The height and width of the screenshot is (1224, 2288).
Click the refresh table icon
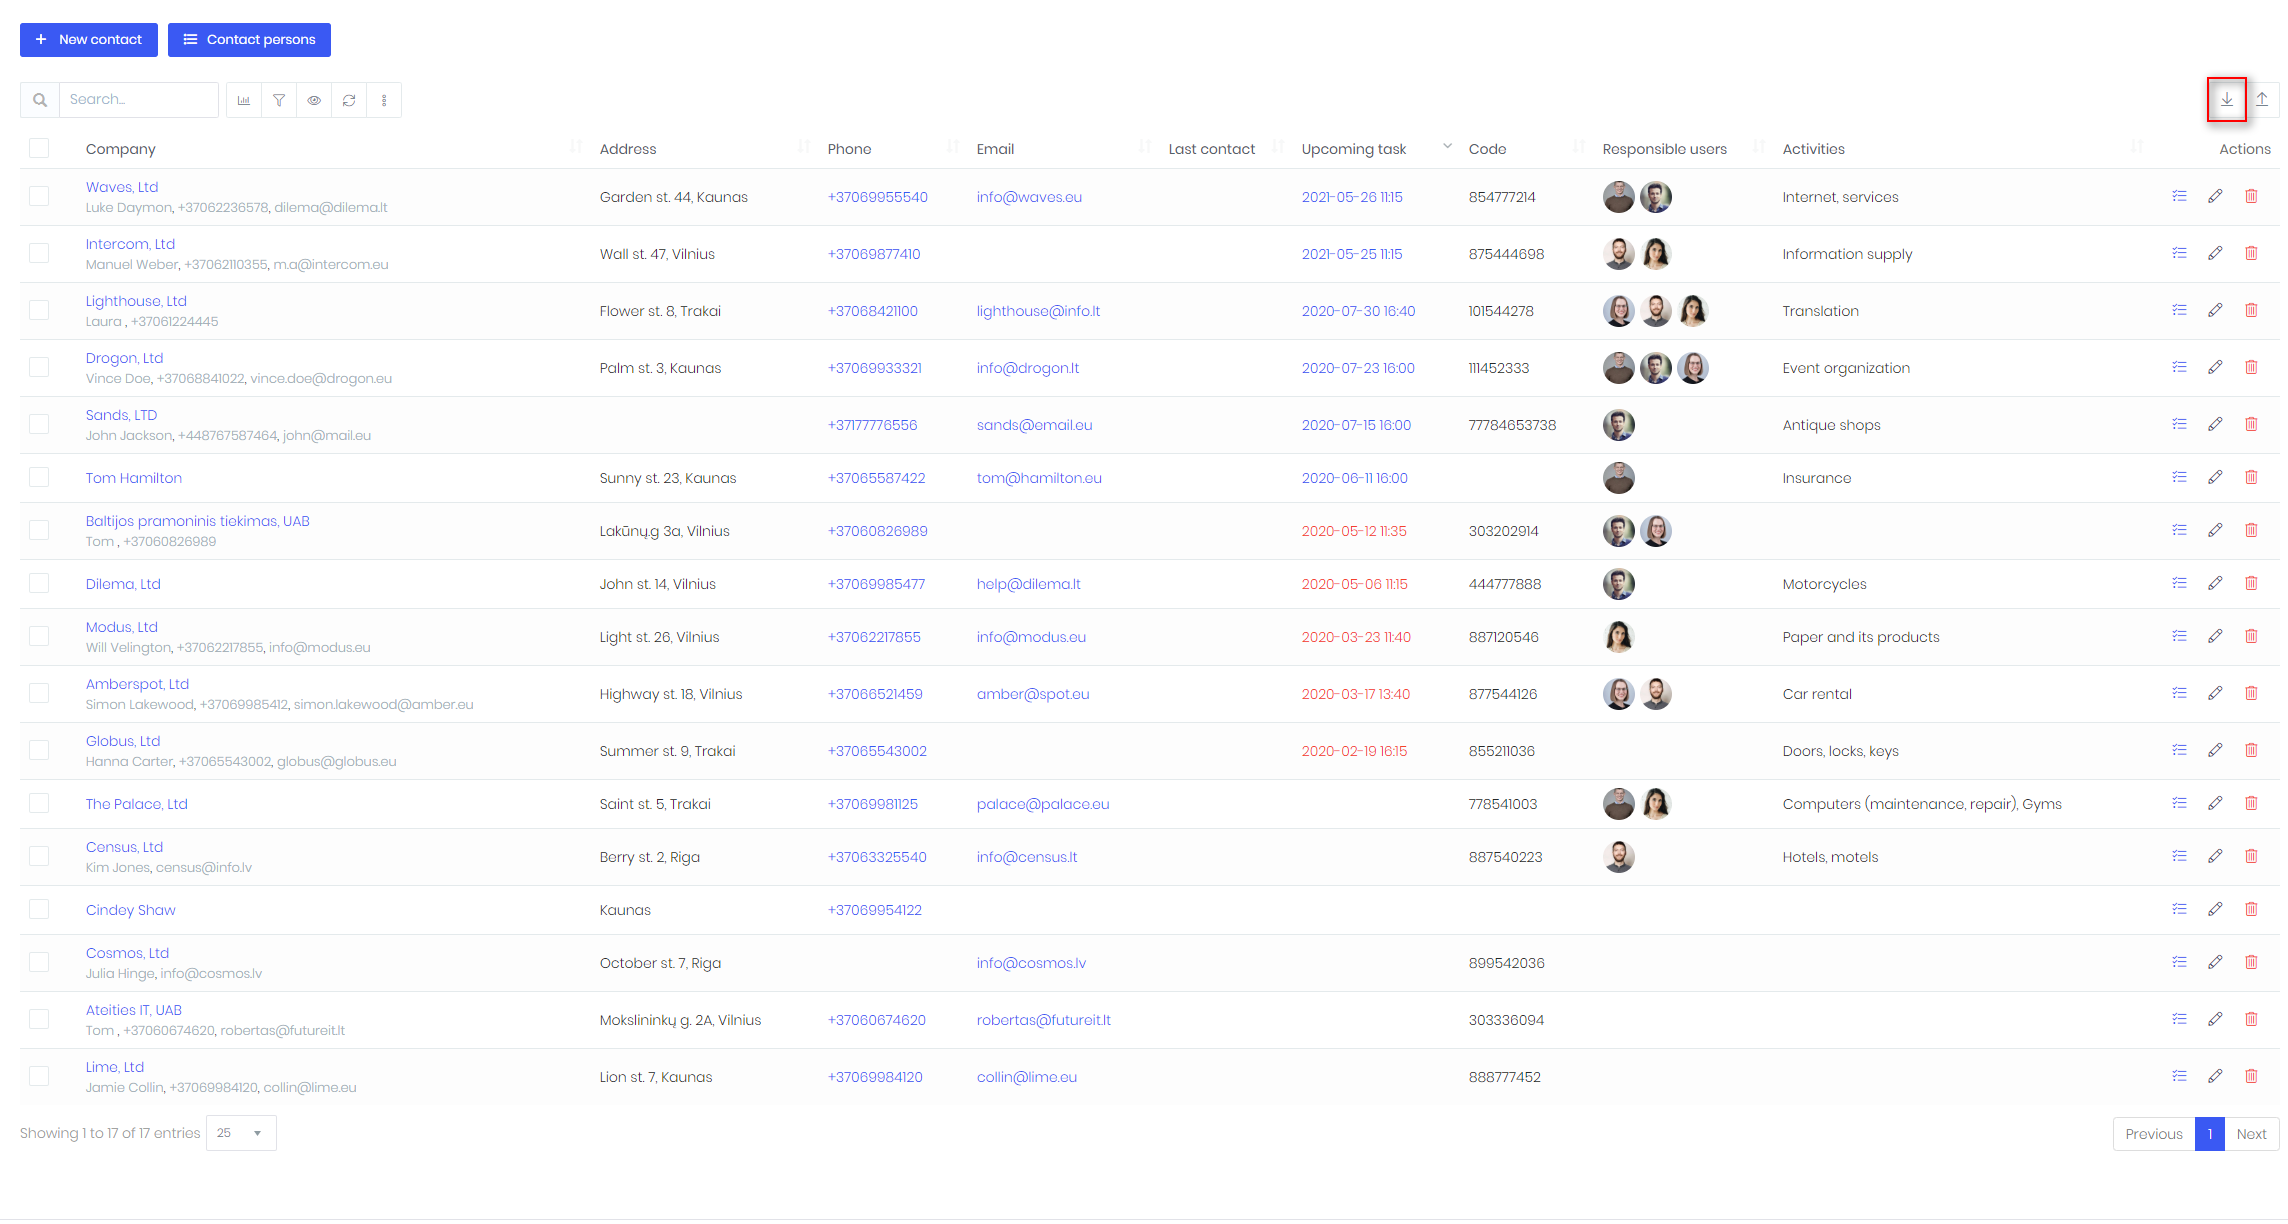point(349,100)
